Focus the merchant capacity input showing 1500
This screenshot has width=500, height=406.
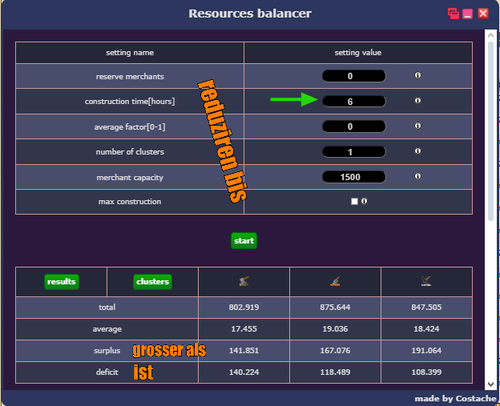(354, 177)
